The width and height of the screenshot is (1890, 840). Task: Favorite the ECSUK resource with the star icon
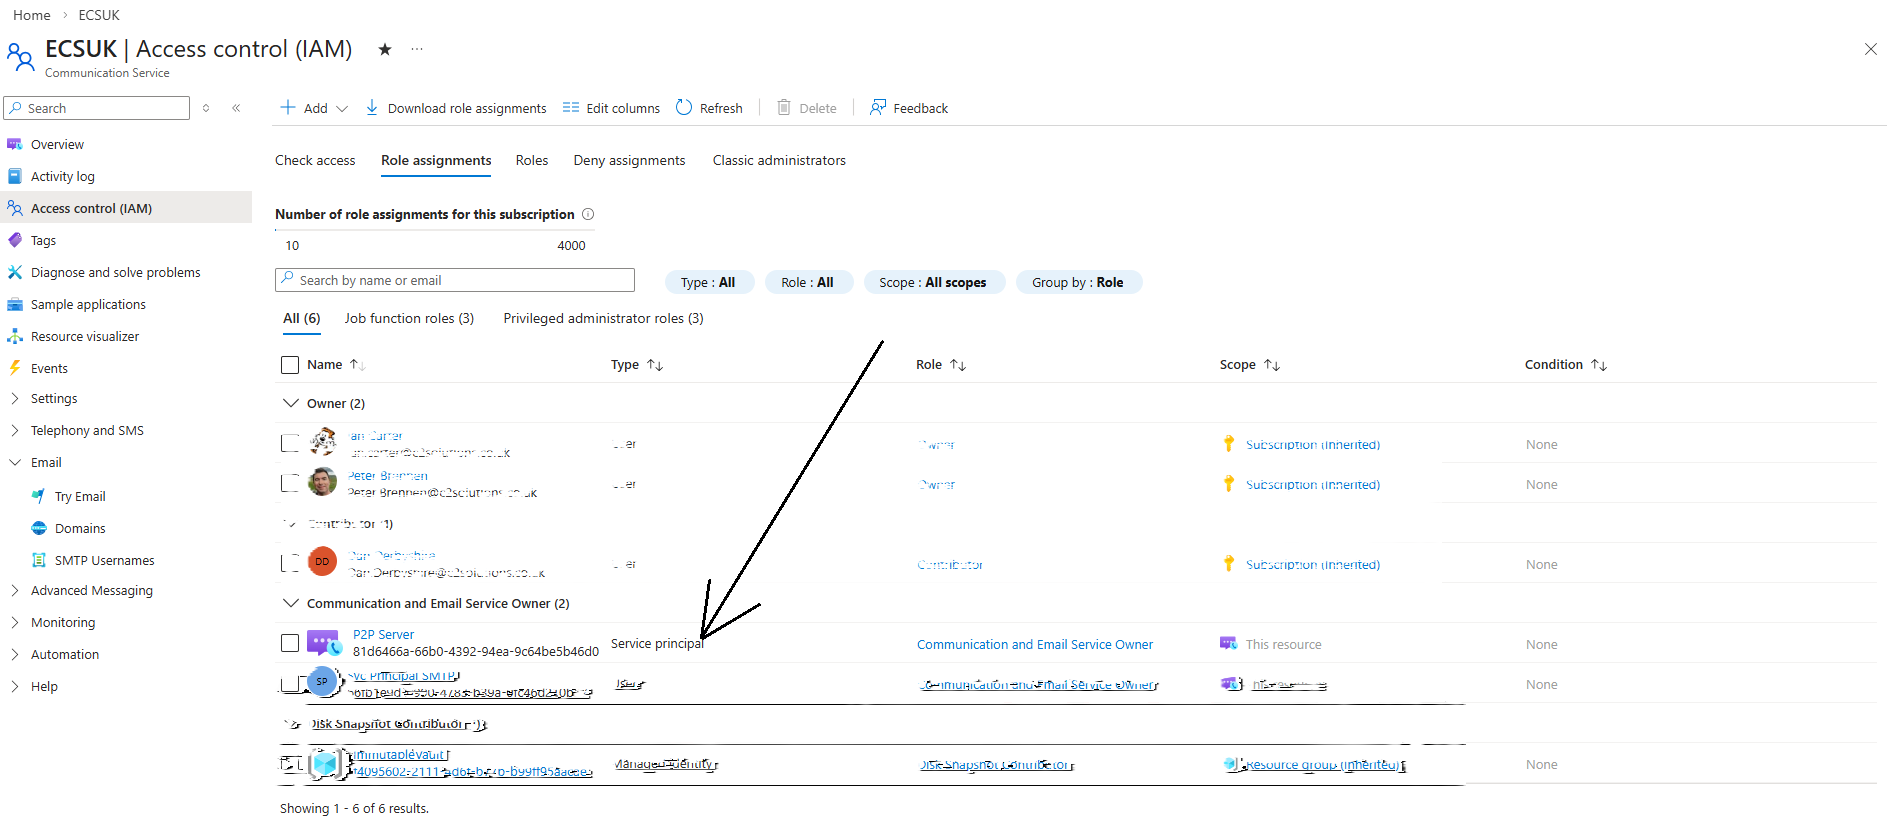click(x=385, y=49)
